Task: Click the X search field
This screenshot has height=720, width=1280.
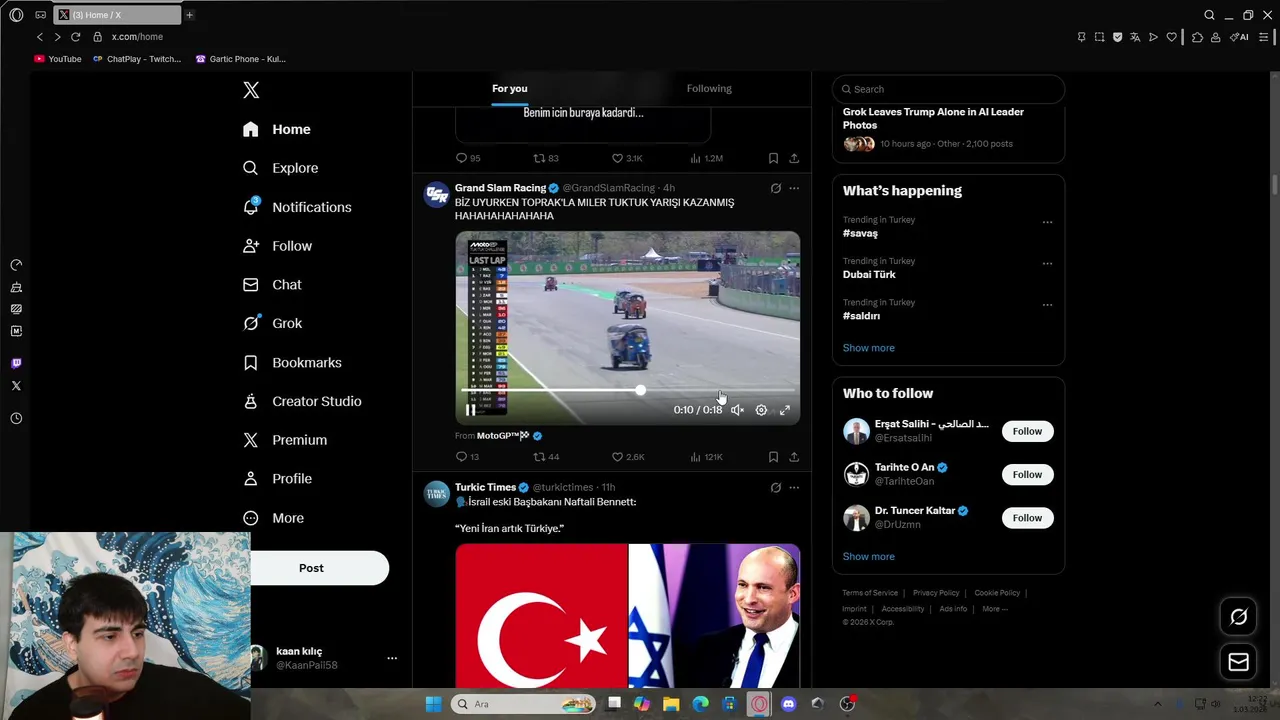Action: point(948,89)
